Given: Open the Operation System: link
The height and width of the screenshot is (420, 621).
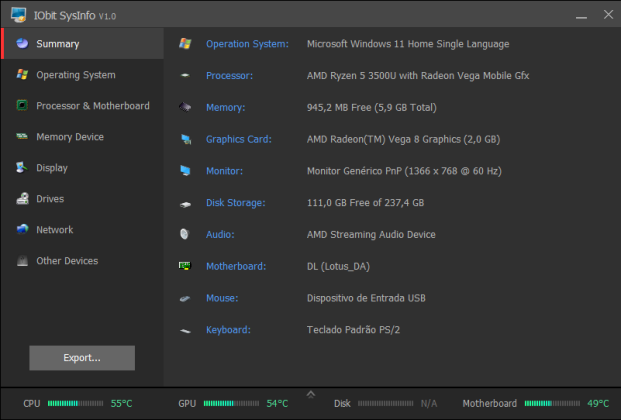Looking at the screenshot, I should (x=247, y=44).
